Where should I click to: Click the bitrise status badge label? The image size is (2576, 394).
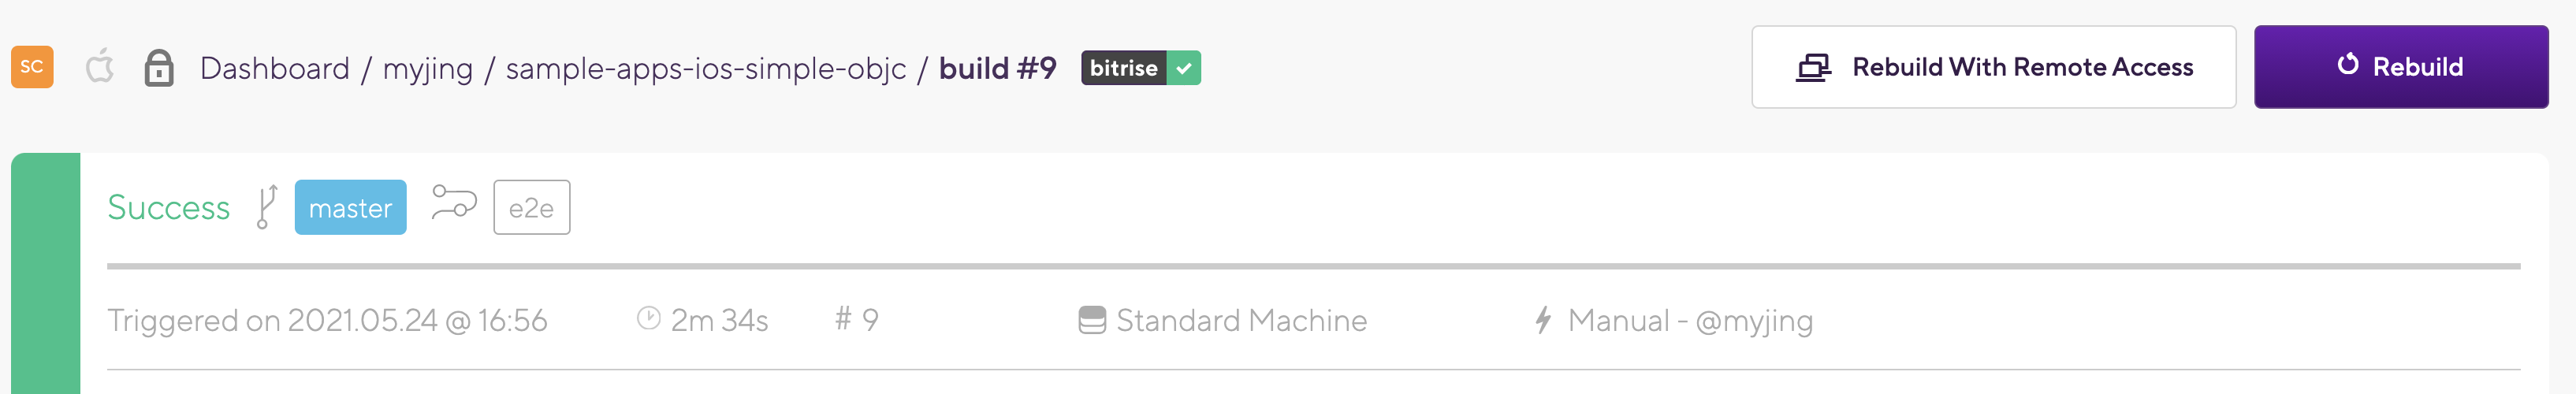pos(1123,68)
